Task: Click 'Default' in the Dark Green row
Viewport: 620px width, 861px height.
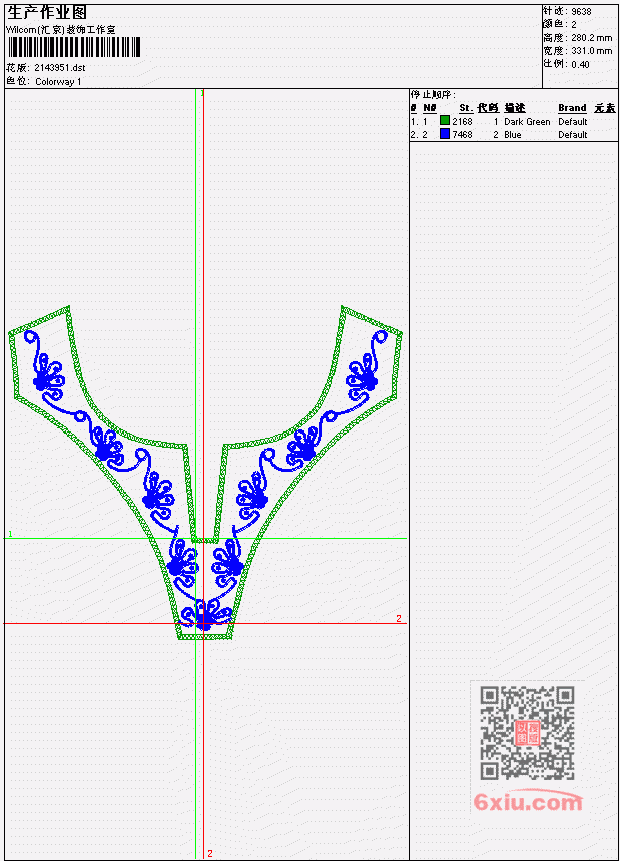Action: pyautogui.click(x=573, y=122)
